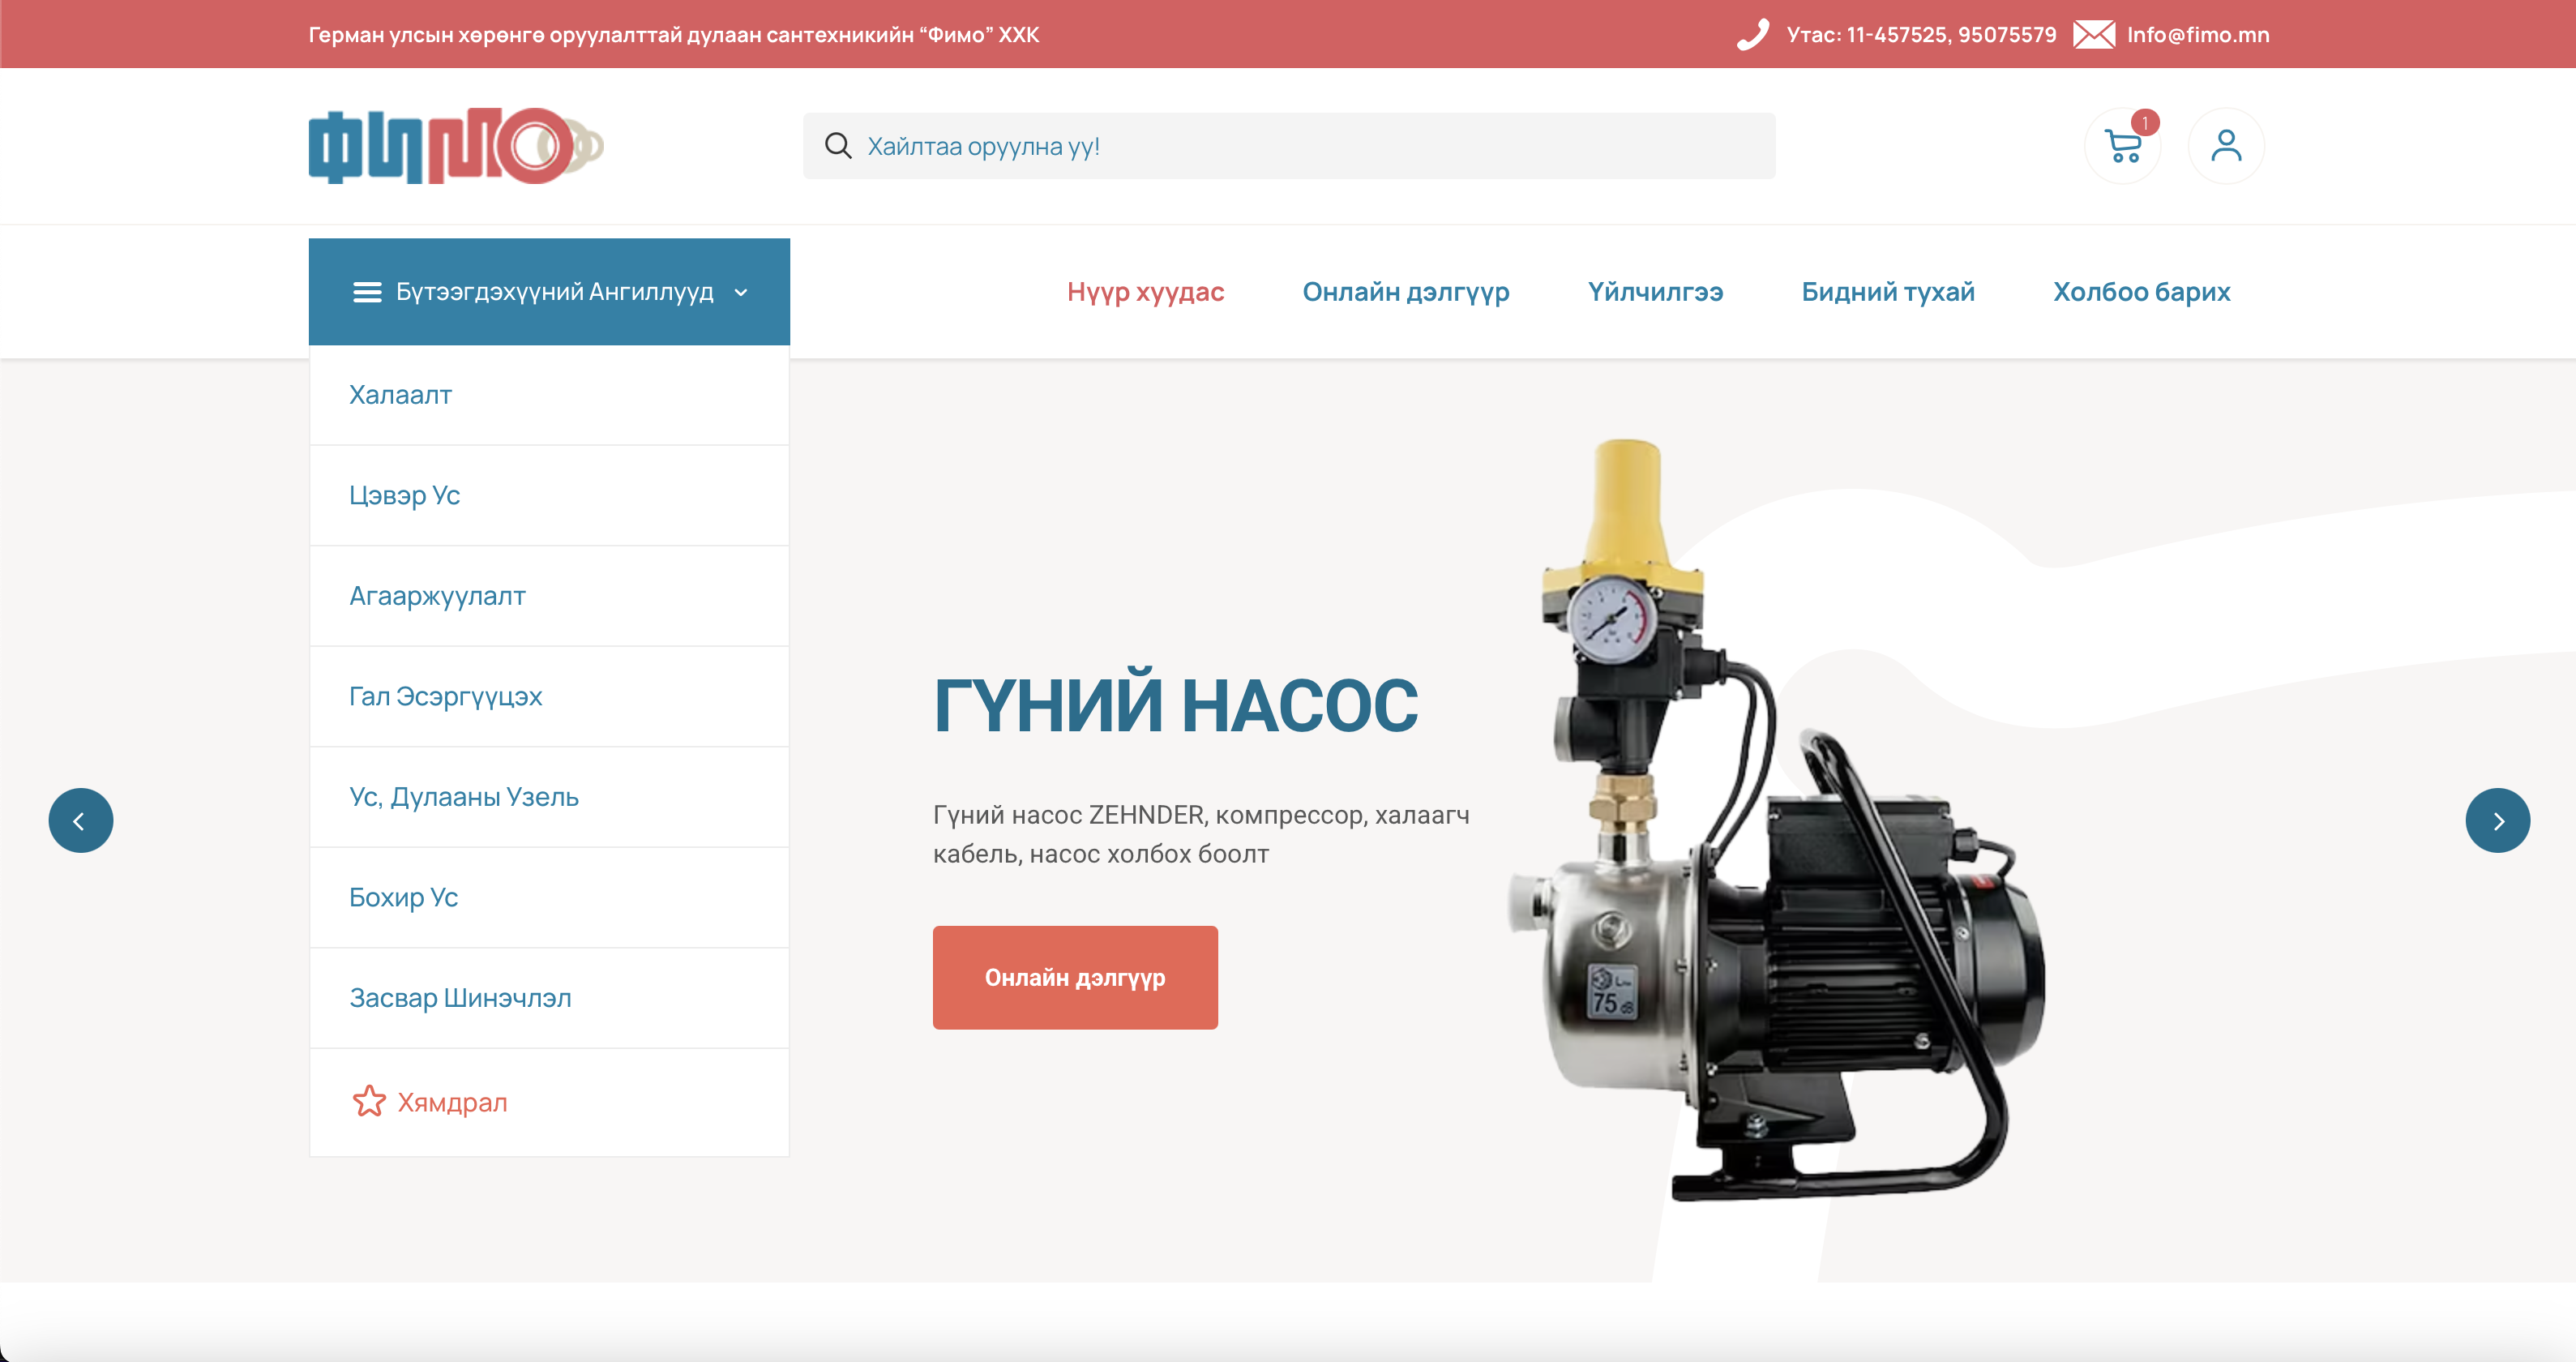Go to previous slide arrow

point(81,821)
